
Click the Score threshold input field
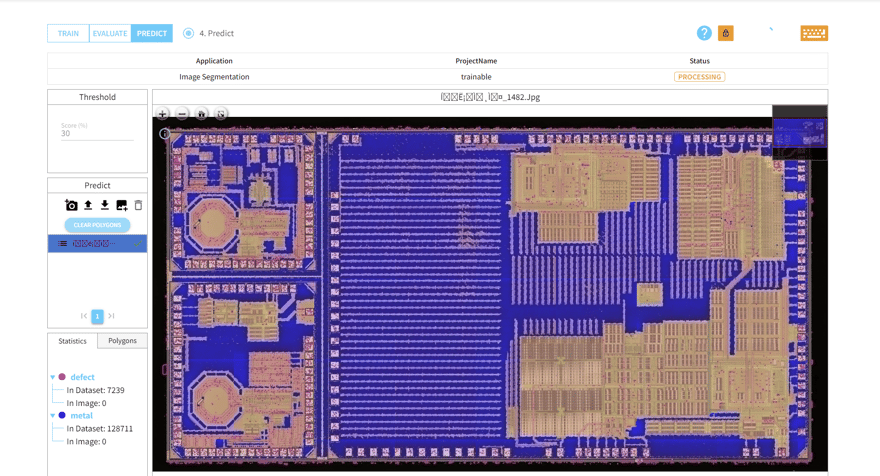(96, 133)
